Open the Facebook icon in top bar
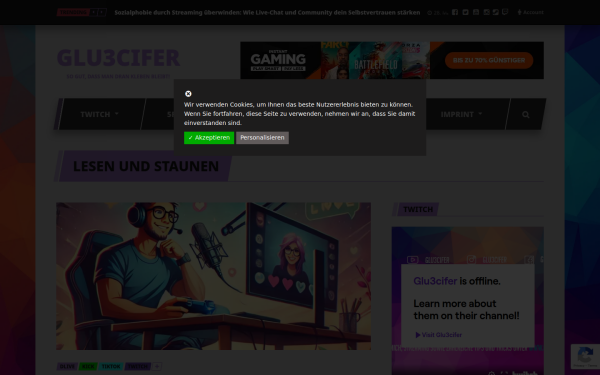Image resolution: width=600 pixels, height=375 pixels. (455, 12)
